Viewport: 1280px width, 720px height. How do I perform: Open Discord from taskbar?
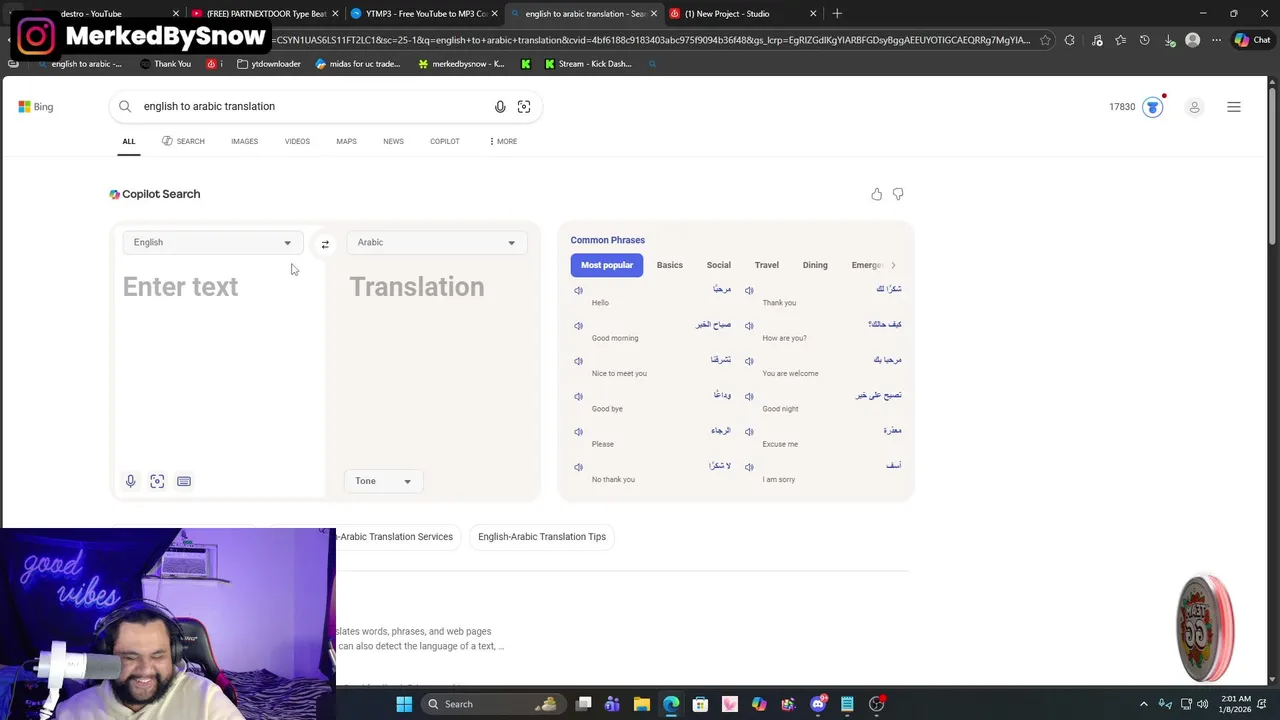tap(818, 704)
